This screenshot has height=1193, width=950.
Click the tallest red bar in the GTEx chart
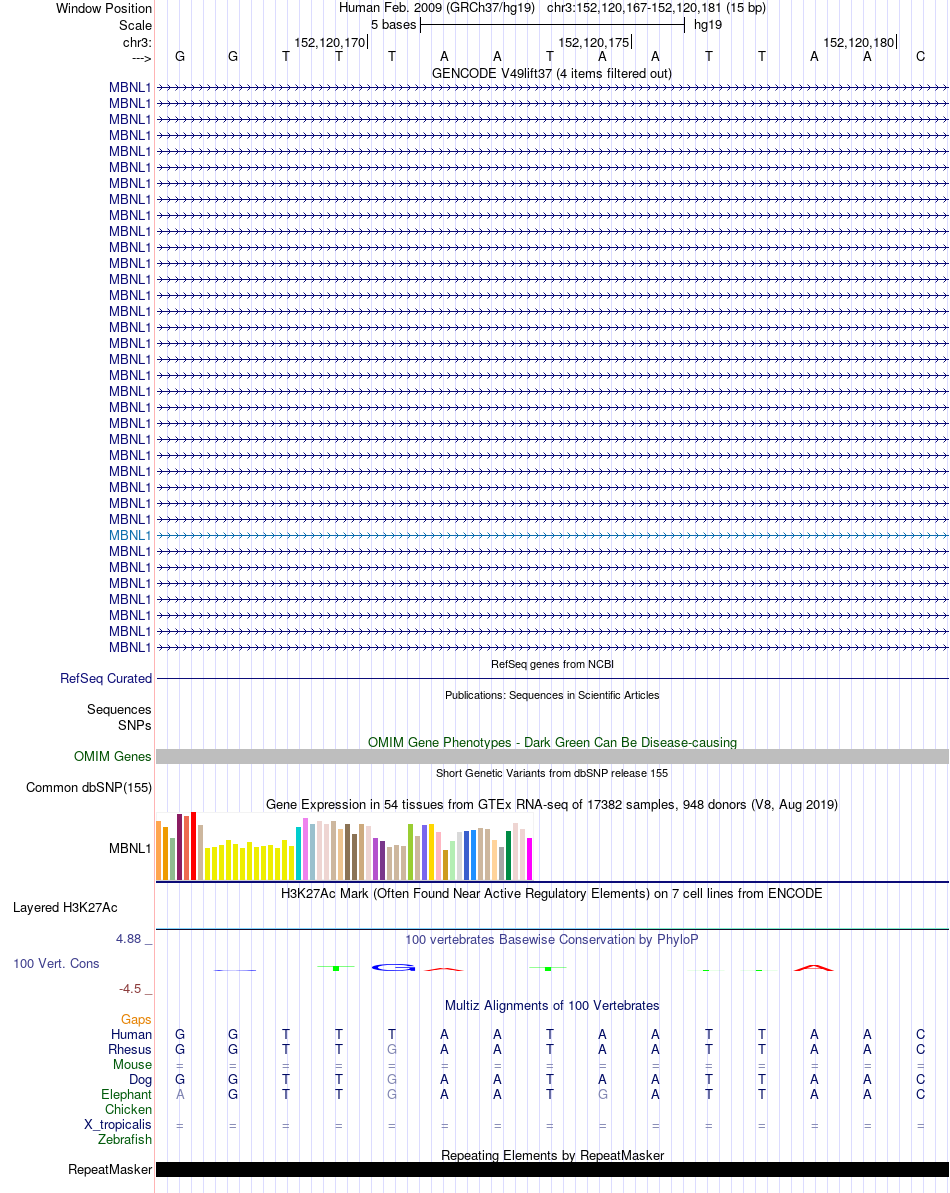click(x=193, y=846)
